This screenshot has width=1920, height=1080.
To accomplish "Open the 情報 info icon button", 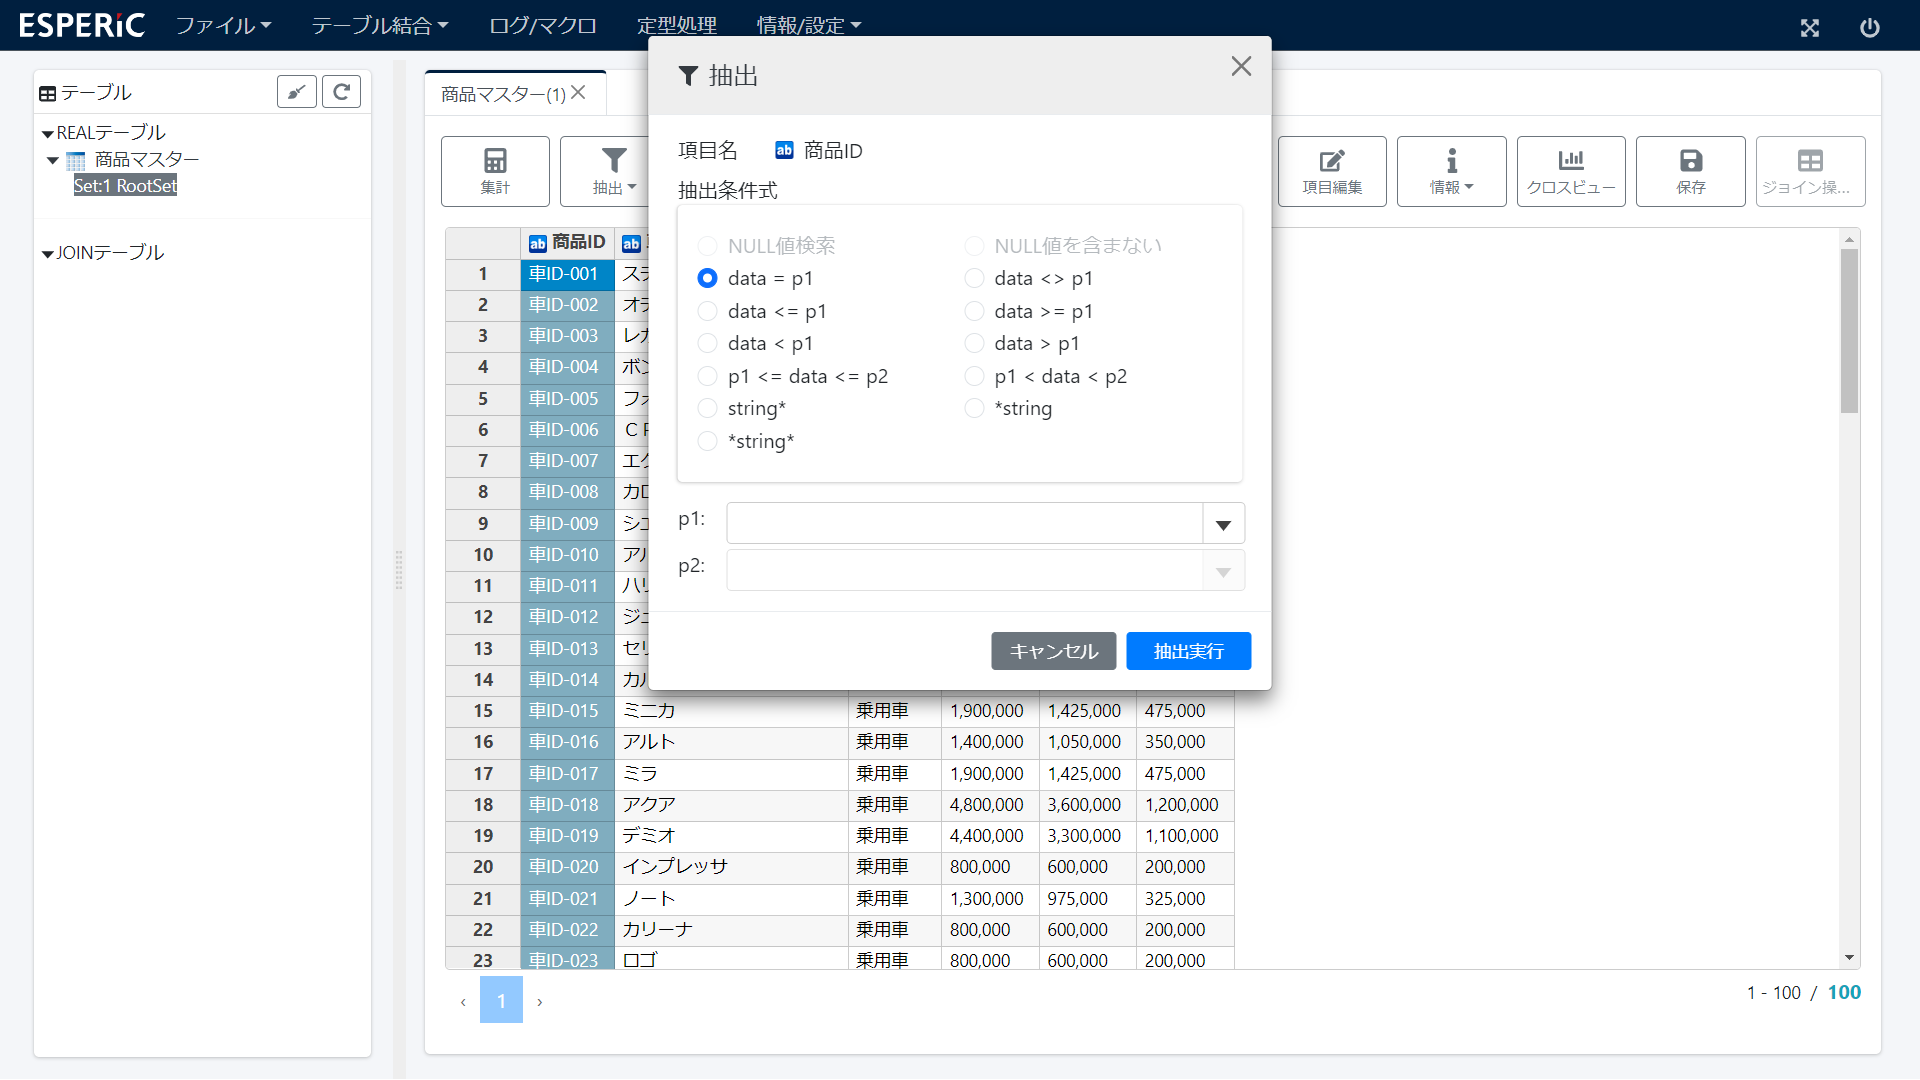I will pos(1451,162).
